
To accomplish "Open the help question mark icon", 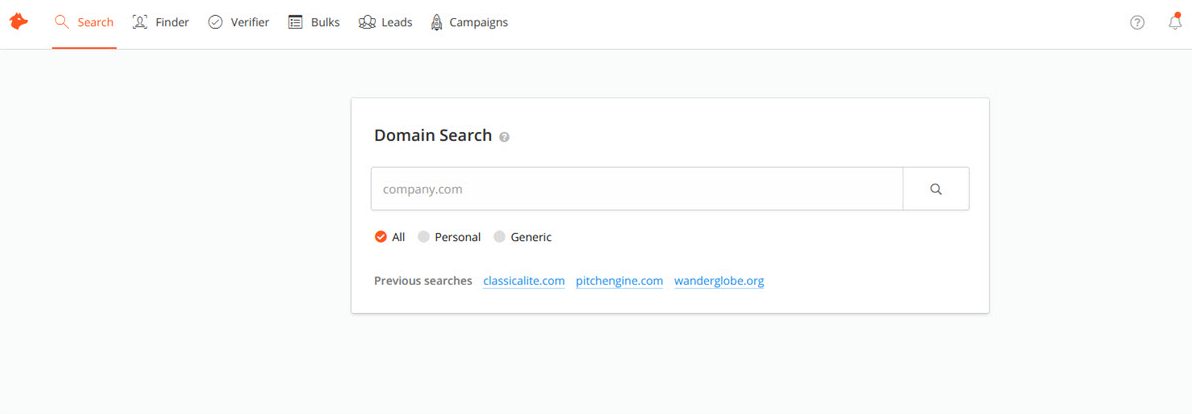I will pyautogui.click(x=1137, y=23).
